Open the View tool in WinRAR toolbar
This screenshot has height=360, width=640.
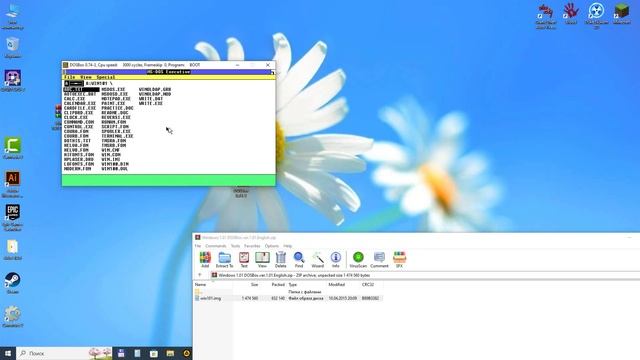262,260
